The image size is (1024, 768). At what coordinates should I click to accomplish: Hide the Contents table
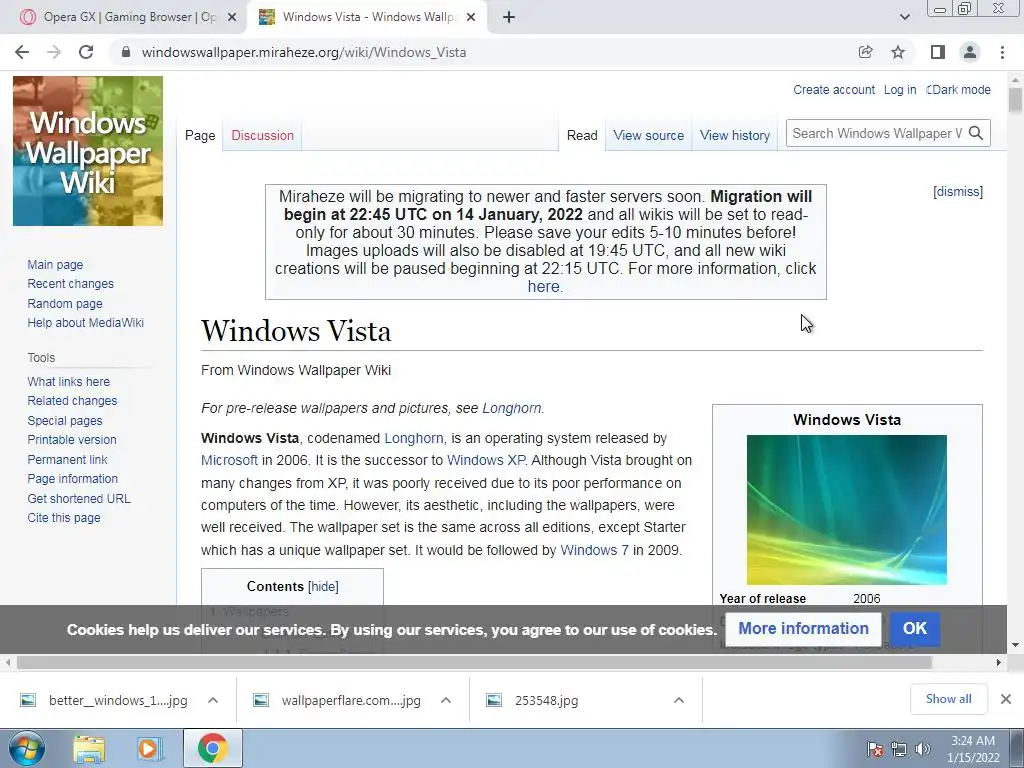(323, 586)
